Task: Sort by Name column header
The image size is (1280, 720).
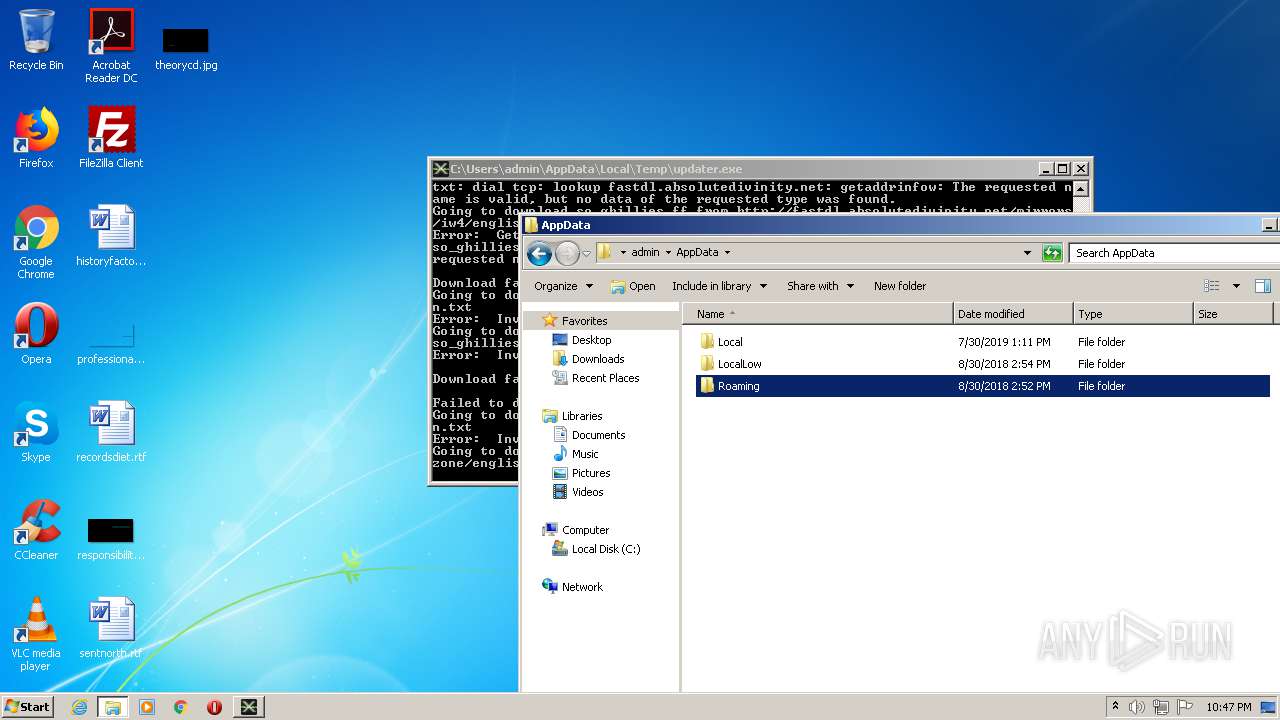Action: coord(820,314)
